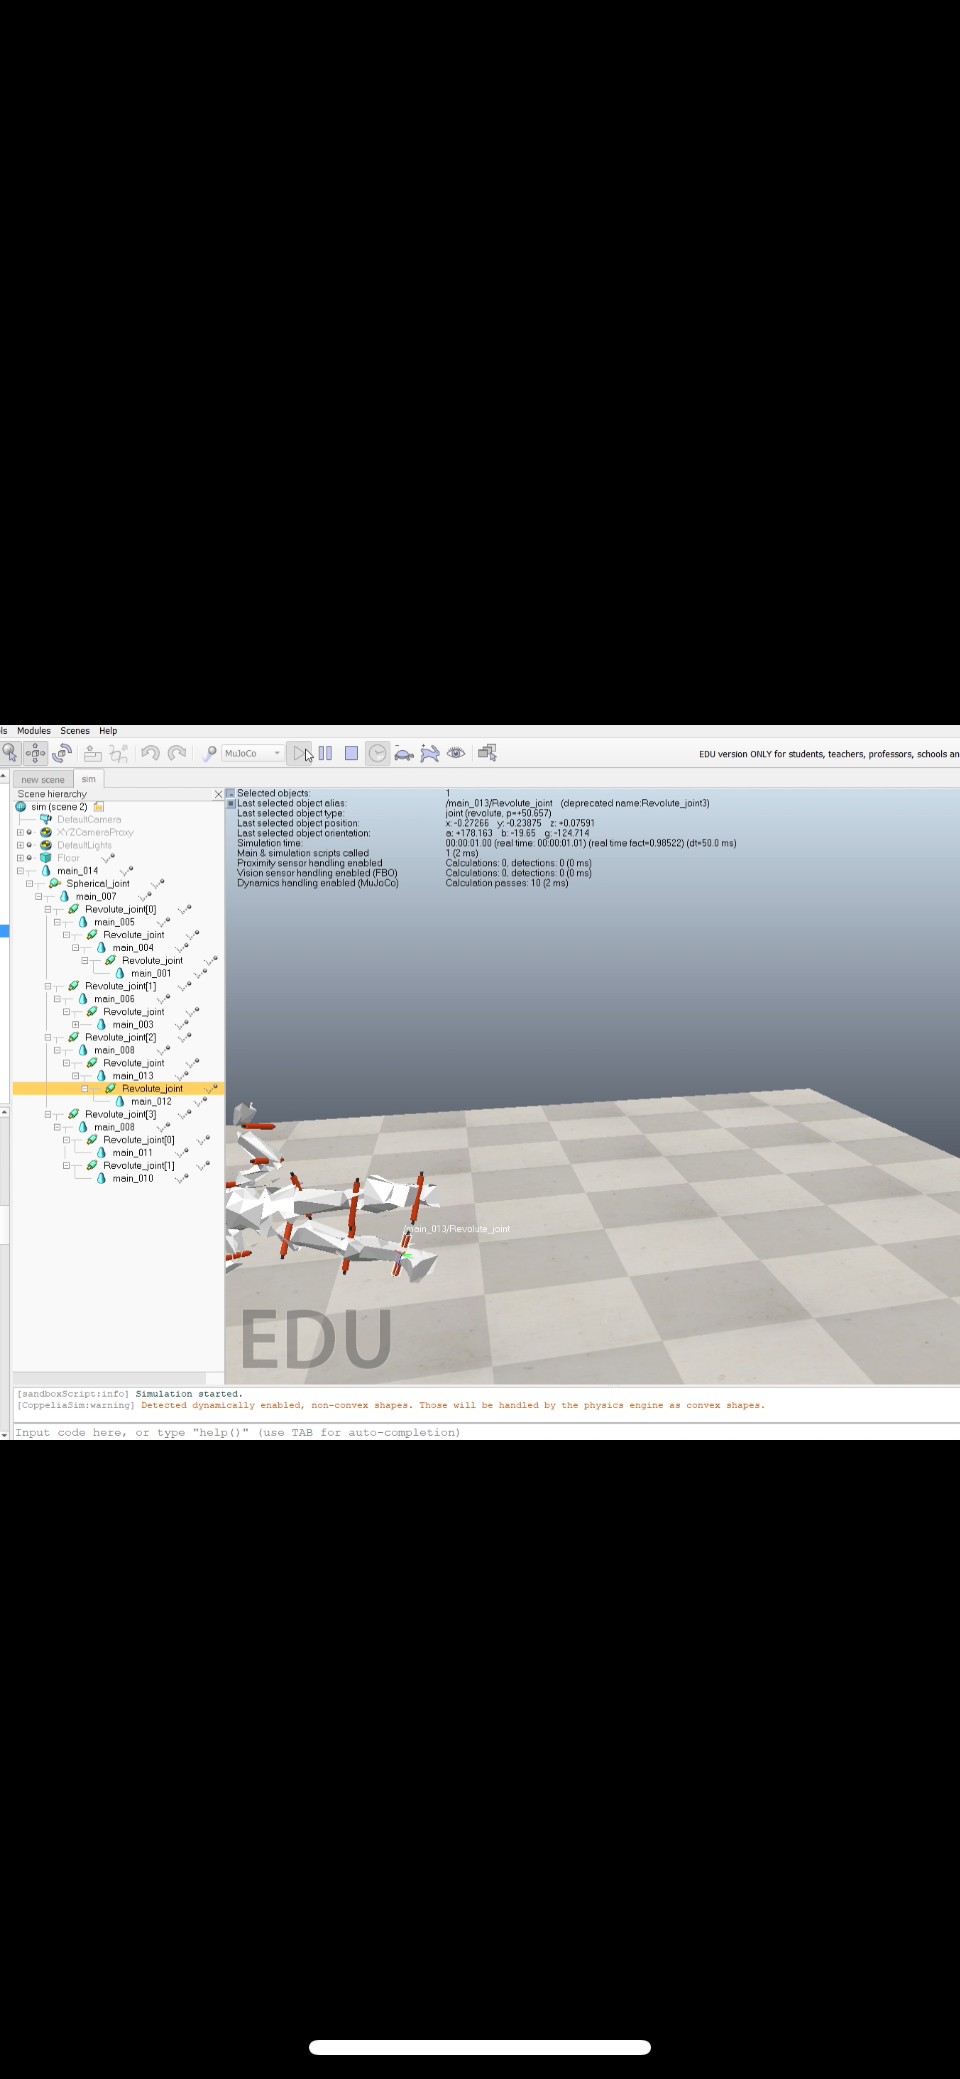Screen dimensions: 960x2079
Task: Expand the main_003 tree node
Action: click(75, 1024)
